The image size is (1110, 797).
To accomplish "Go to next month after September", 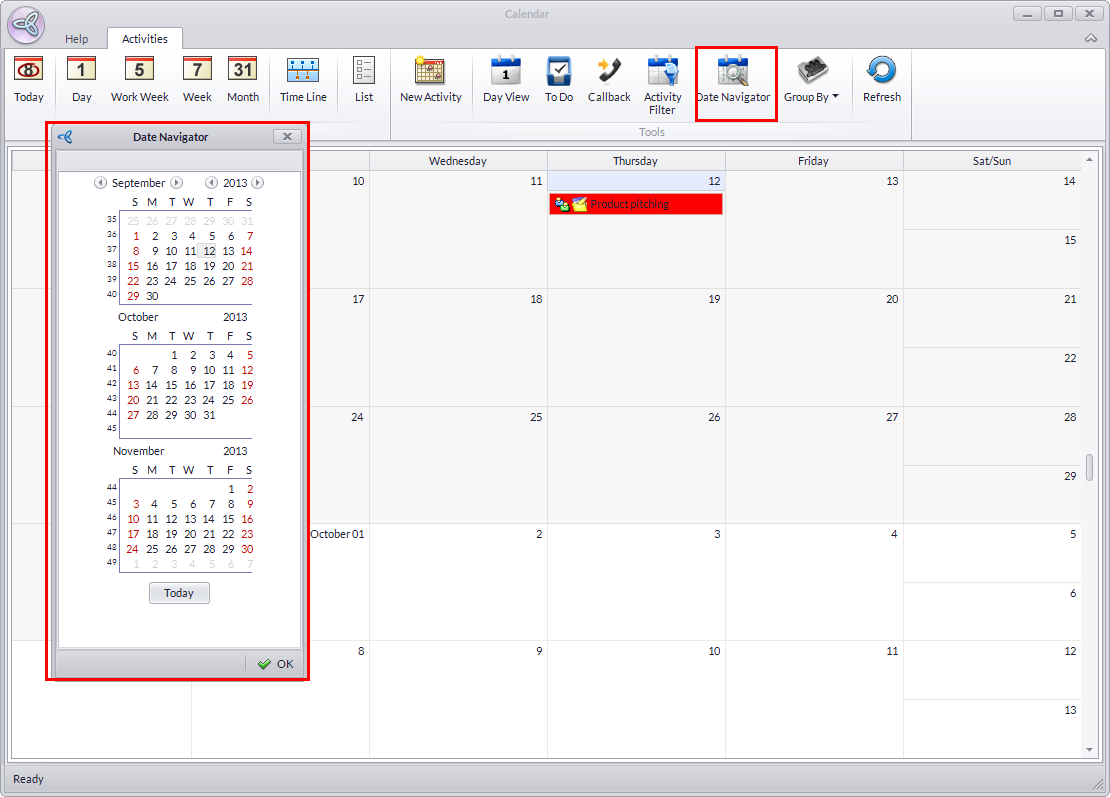I will pos(177,183).
